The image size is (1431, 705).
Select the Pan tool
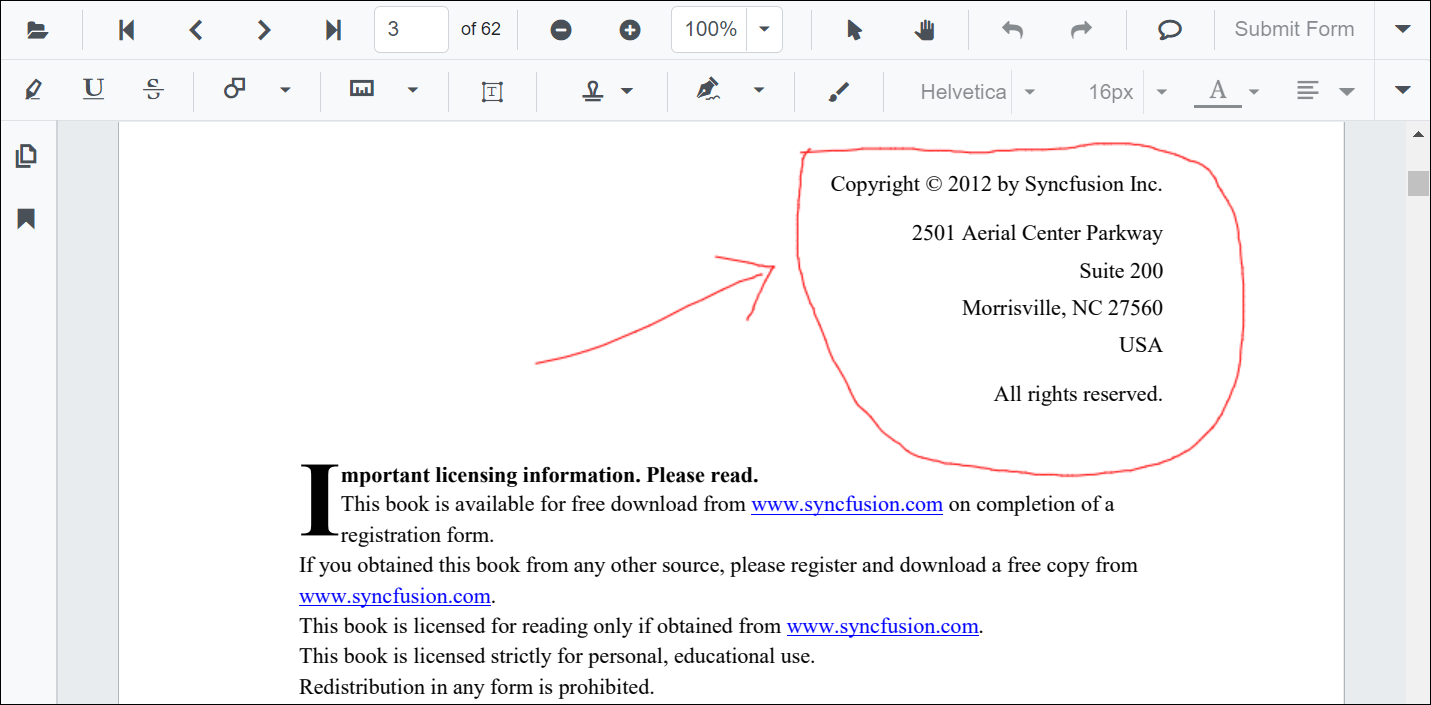pos(925,29)
